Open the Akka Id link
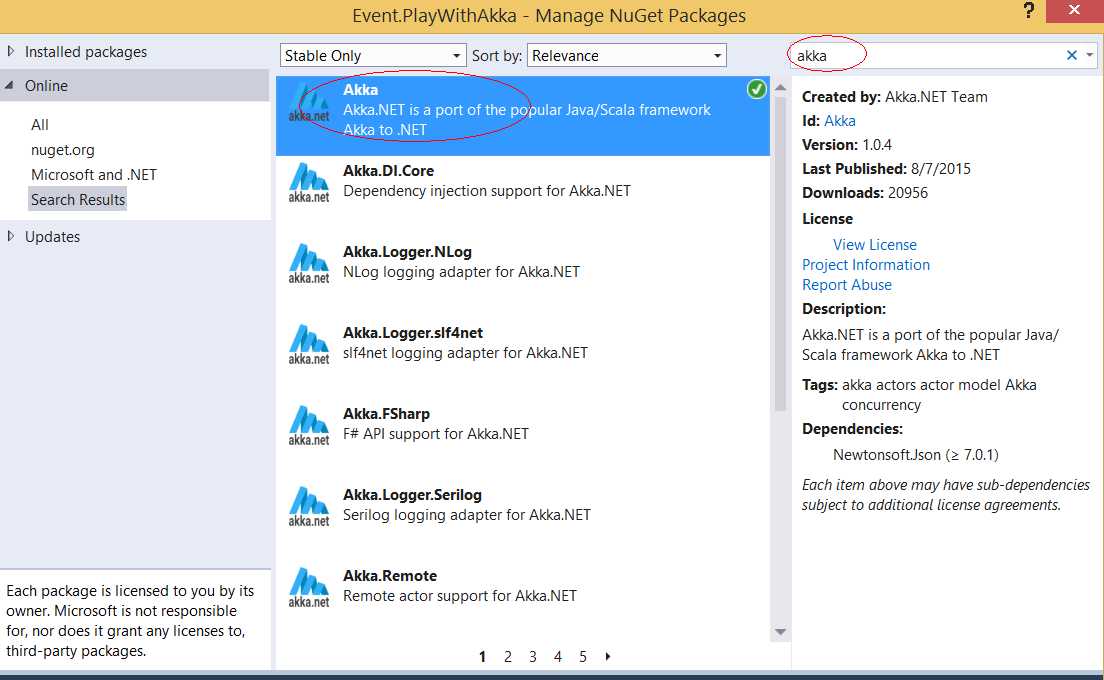Image resolution: width=1104 pixels, height=680 pixels. [840, 120]
